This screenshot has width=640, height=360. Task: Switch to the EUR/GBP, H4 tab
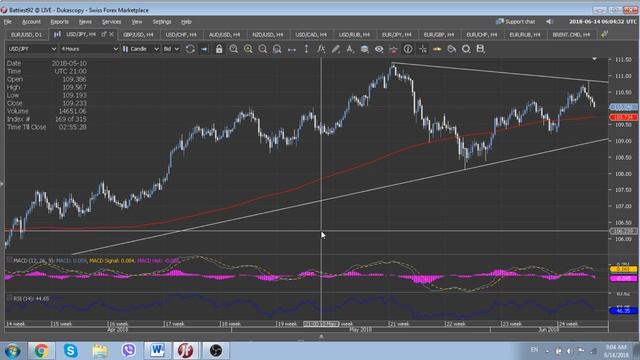pyautogui.click(x=439, y=35)
